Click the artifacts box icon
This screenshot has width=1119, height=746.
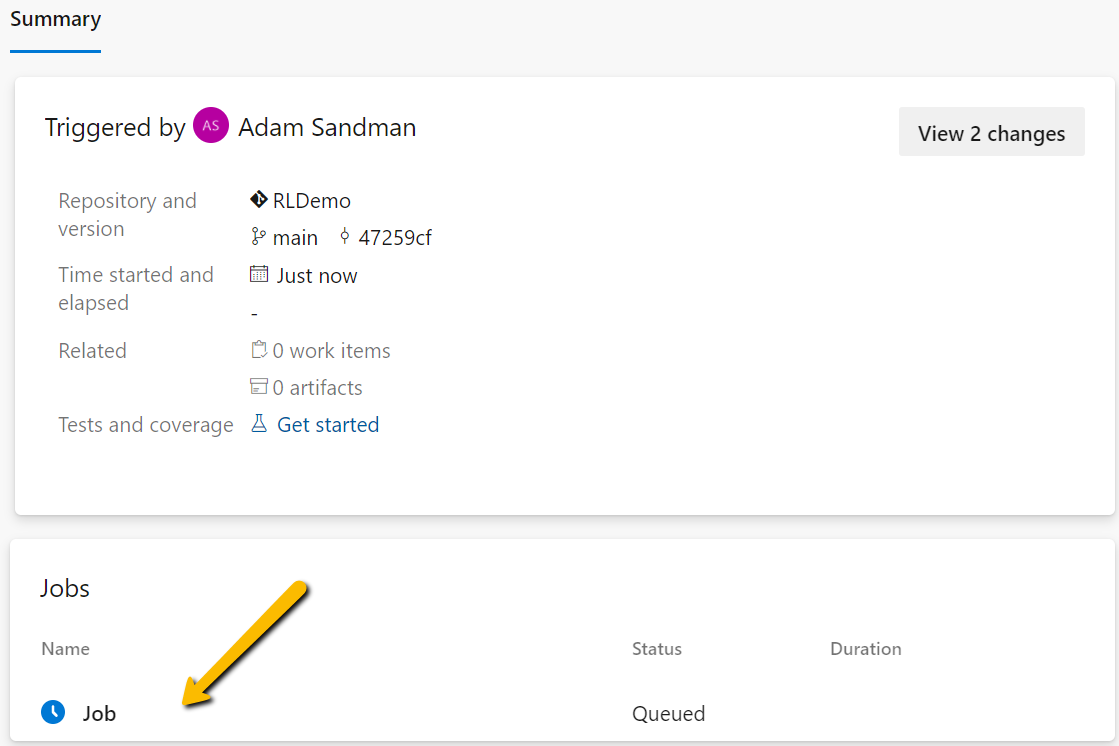tap(258, 387)
